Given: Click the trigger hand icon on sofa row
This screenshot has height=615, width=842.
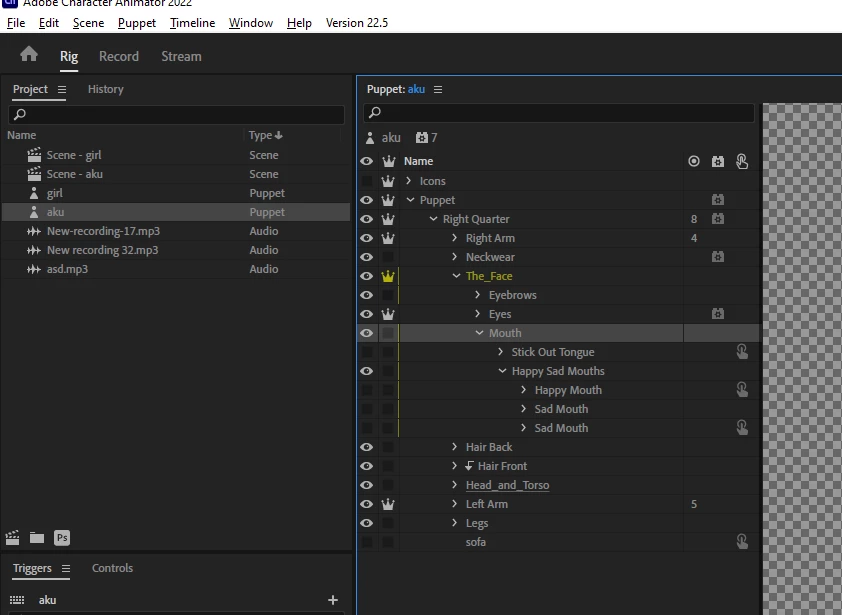Looking at the screenshot, I should pyautogui.click(x=742, y=541).
